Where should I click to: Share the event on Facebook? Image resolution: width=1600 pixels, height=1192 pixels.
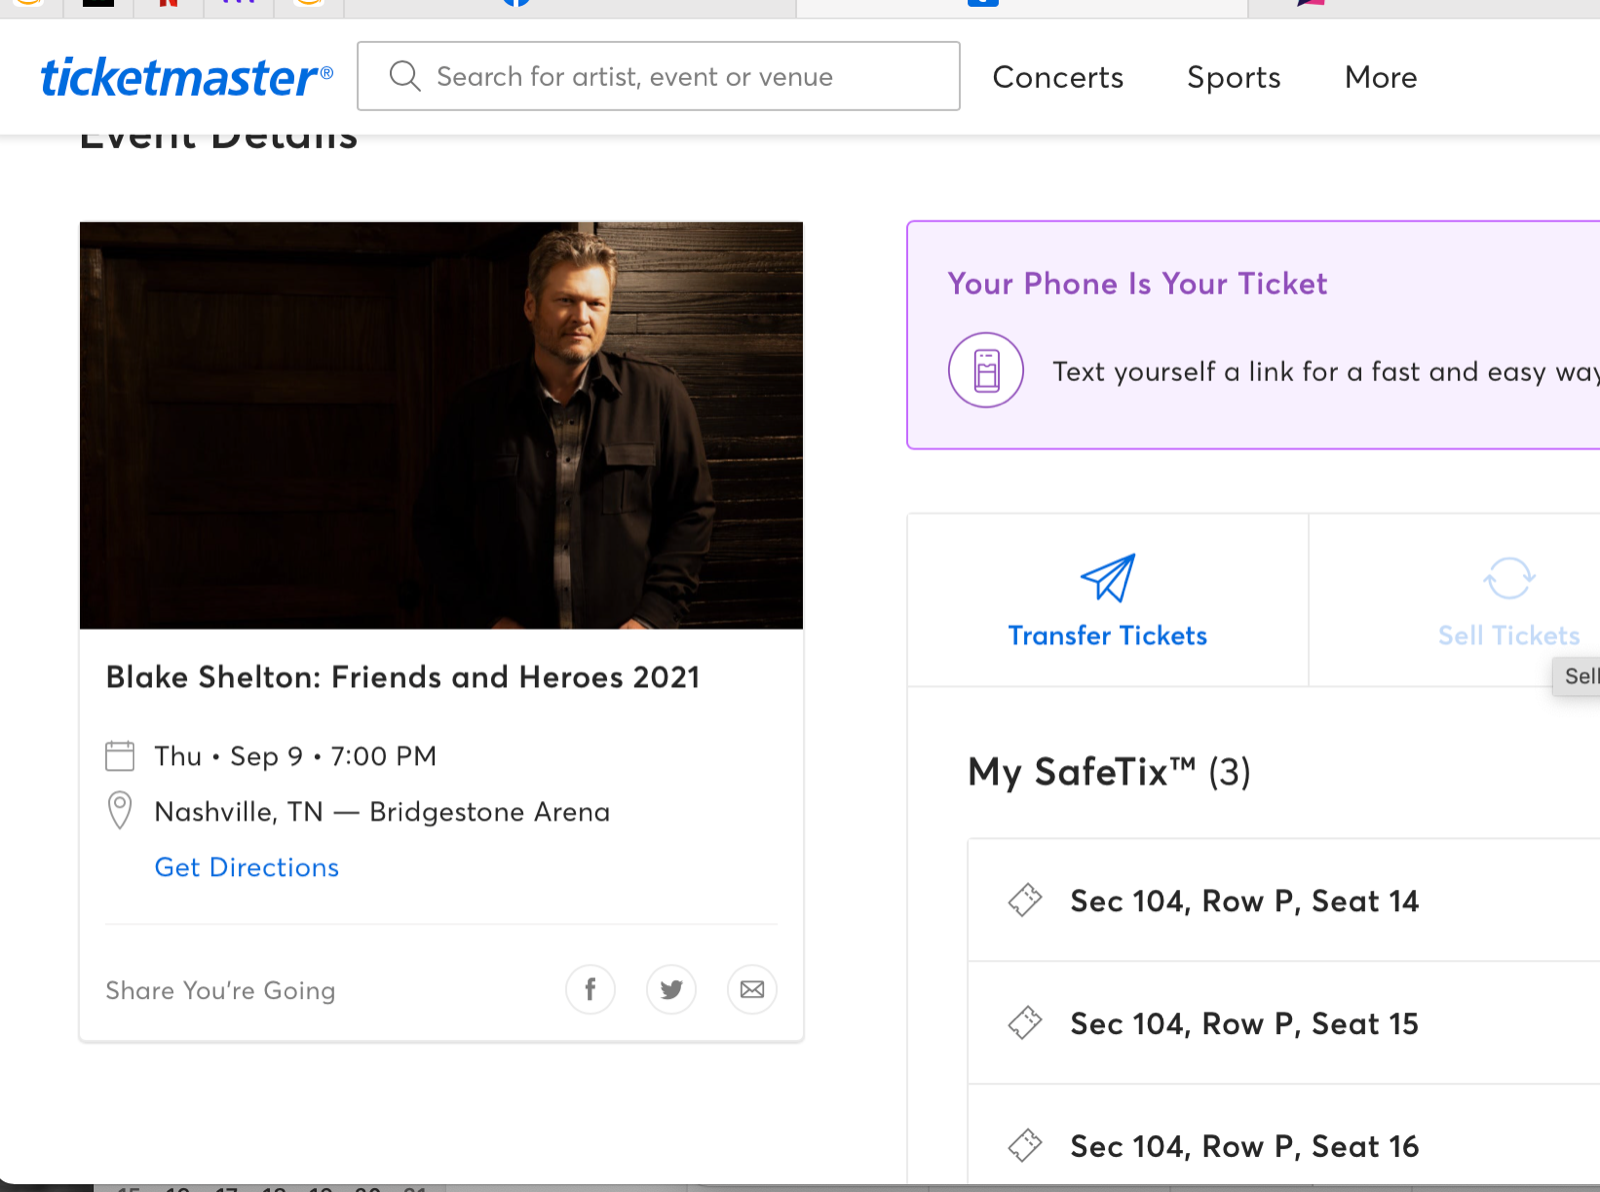[x=590, y=990]
